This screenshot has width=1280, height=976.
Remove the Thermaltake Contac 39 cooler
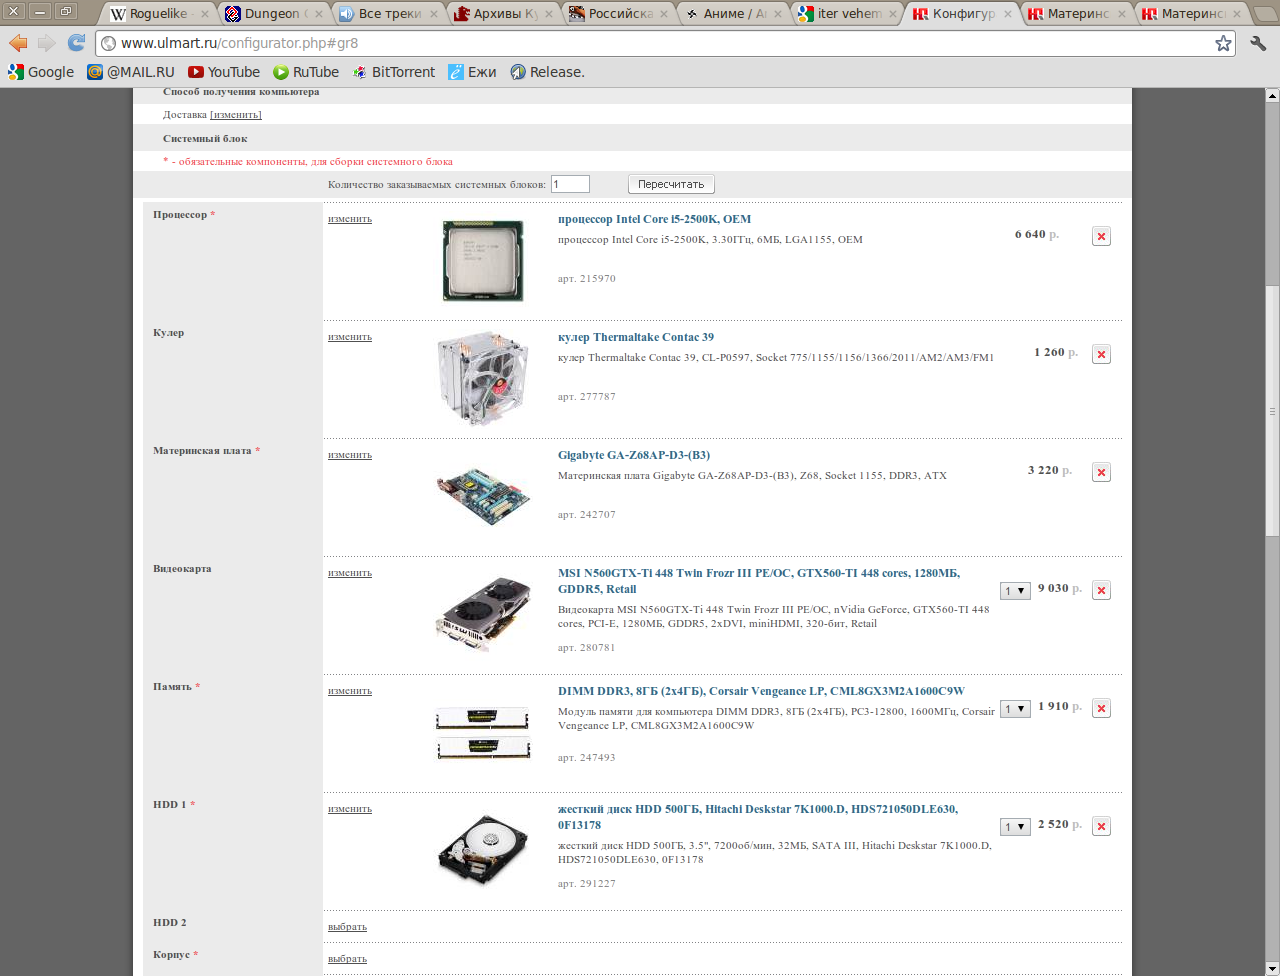pyautogui.click(x=1101, y=355)
